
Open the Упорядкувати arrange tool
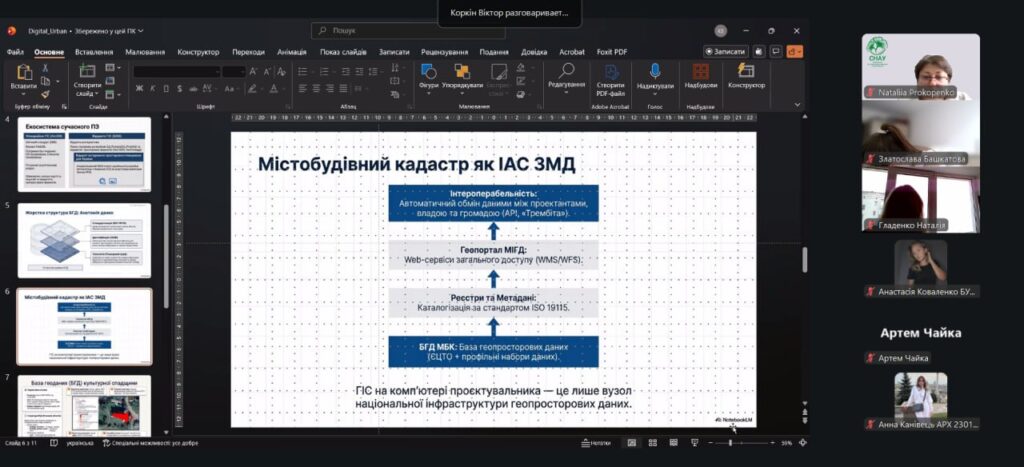click(x=462, y=73)
